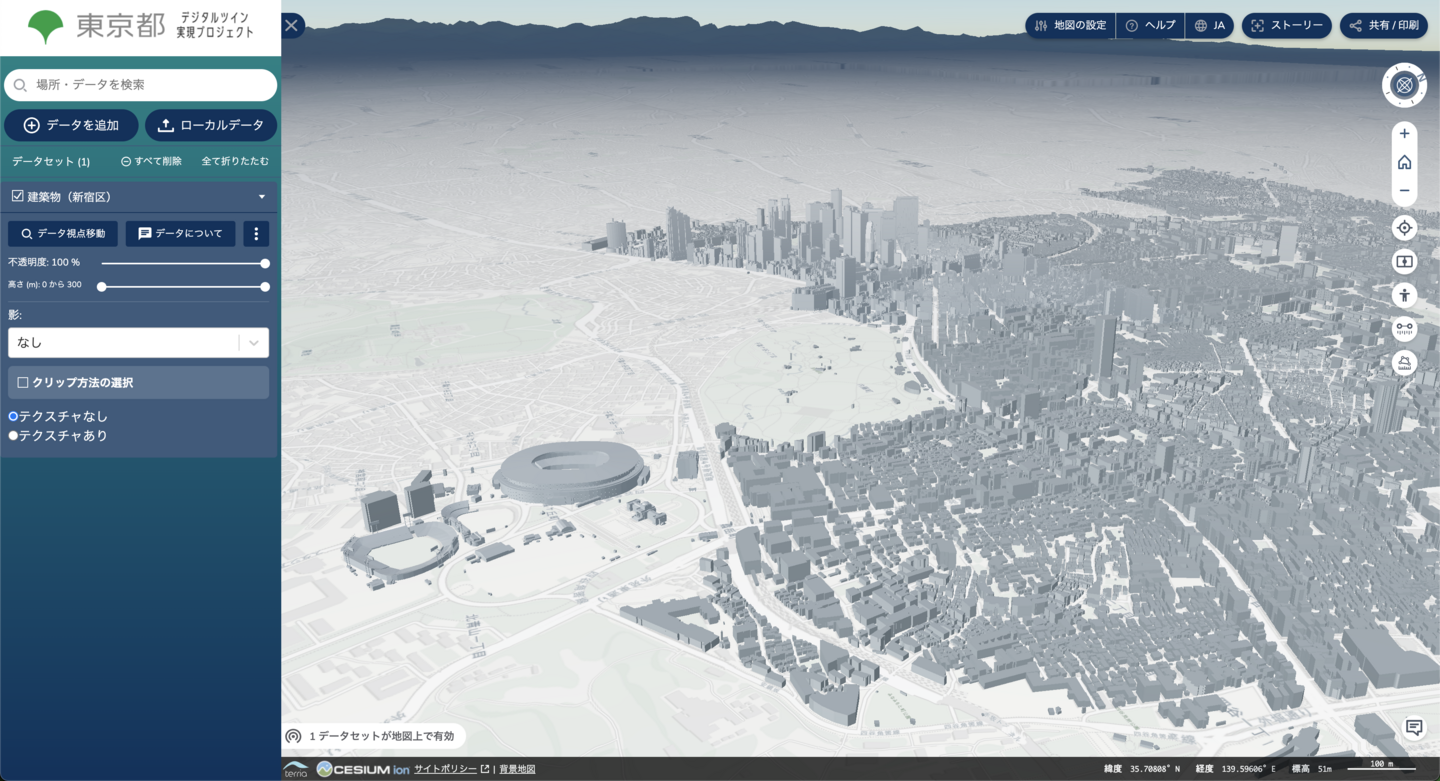1440x781 pixels.
Task: Open the feedback chat icon
Action: pos(1414,727)
